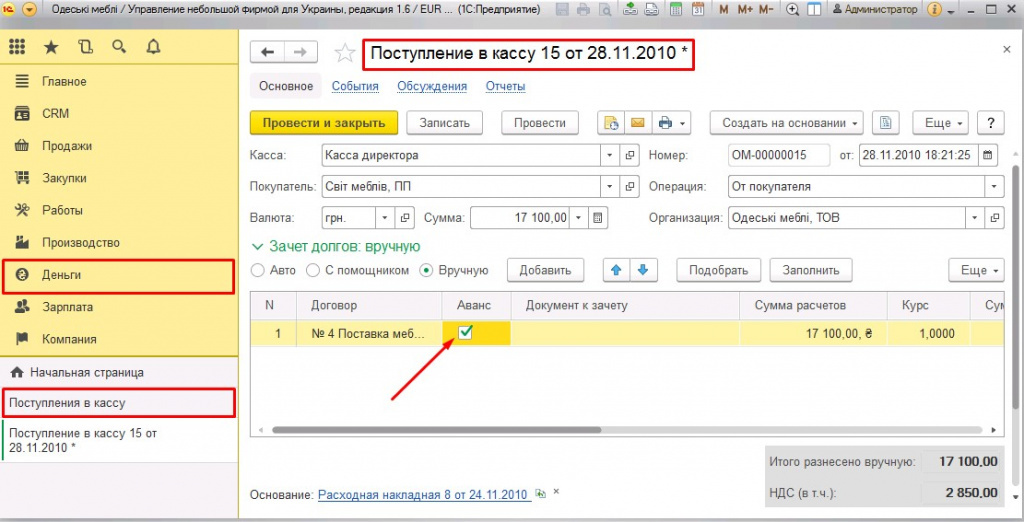Open the sections menu grid icon
Viewport: 1024px width, 522px height.
point(17,47)
